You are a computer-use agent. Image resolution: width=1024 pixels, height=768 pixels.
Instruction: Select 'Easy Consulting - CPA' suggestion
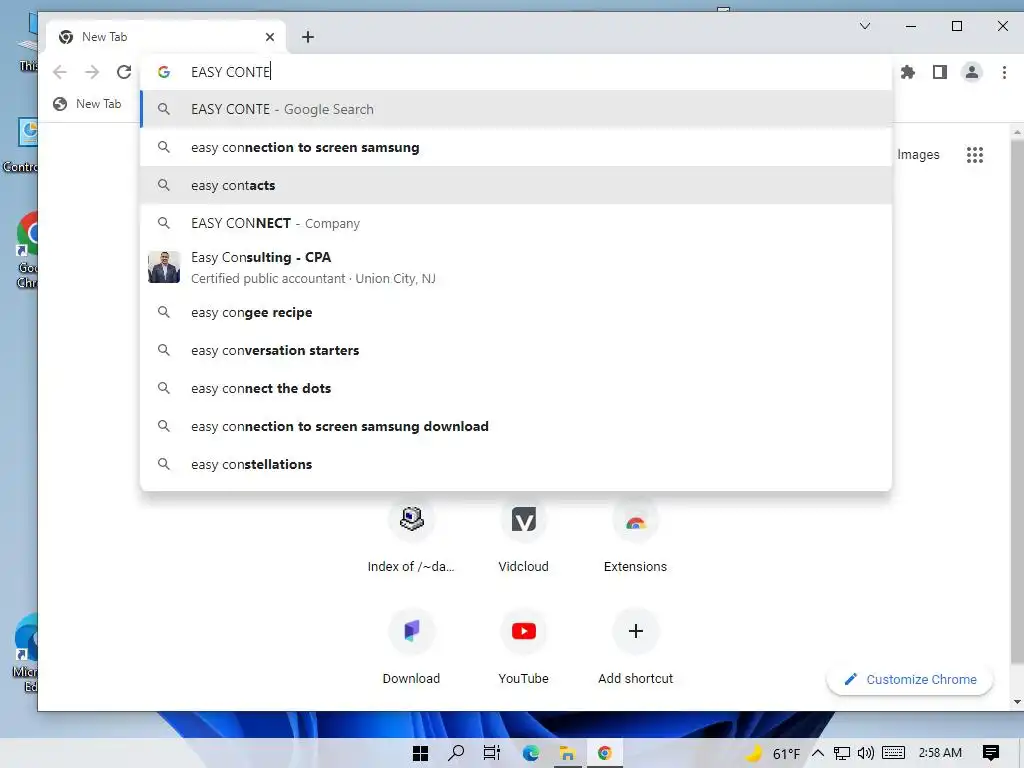516,268
